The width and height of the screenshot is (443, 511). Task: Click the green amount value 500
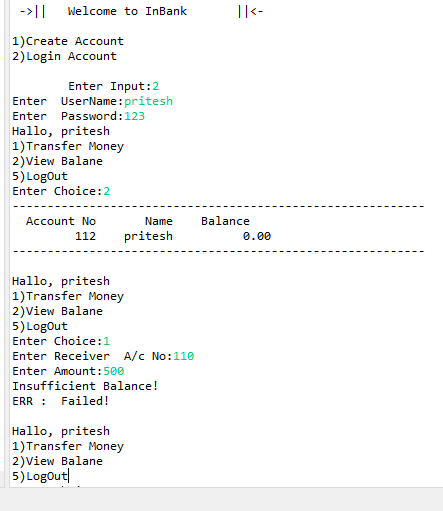click(113, 371)
